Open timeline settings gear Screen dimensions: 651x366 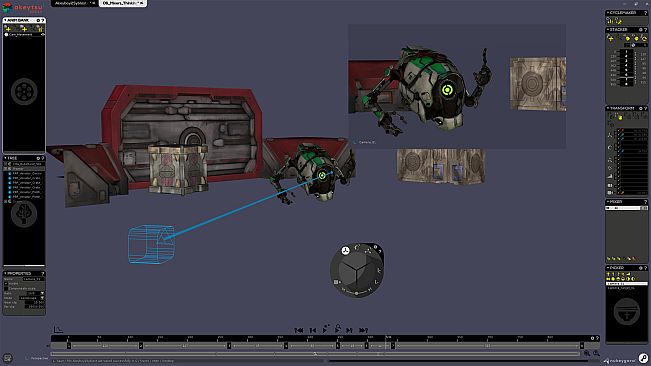(592, 338)
